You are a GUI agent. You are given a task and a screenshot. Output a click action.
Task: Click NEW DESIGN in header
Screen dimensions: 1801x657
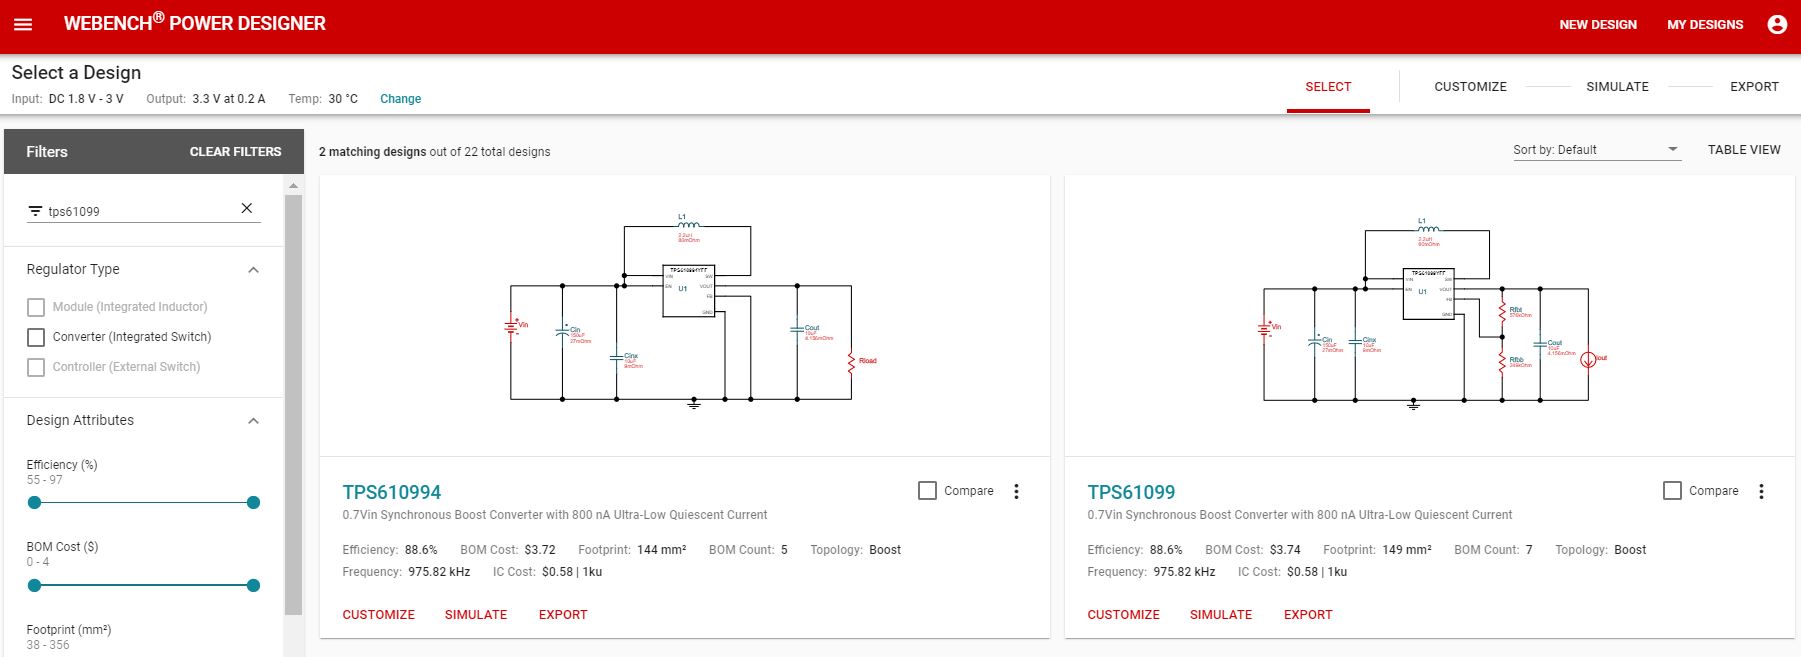(x=1598, y=25)
